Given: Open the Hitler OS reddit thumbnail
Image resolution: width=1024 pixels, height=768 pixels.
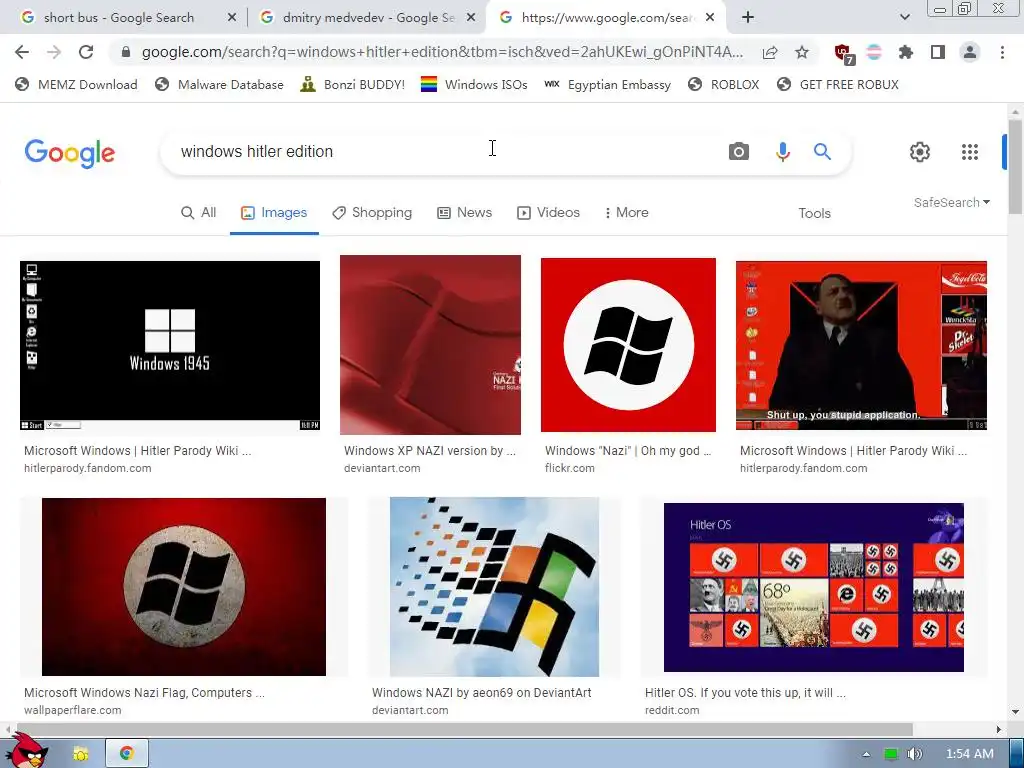Looking at the screenshot, I should click(814, 587).
